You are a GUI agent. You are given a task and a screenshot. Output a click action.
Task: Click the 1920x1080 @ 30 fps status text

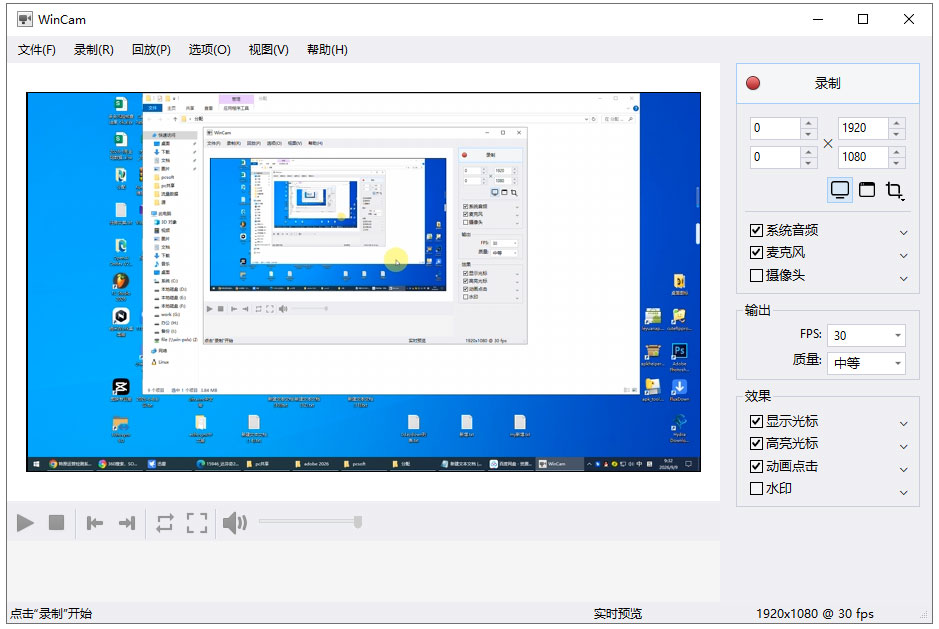click(814, 613)
